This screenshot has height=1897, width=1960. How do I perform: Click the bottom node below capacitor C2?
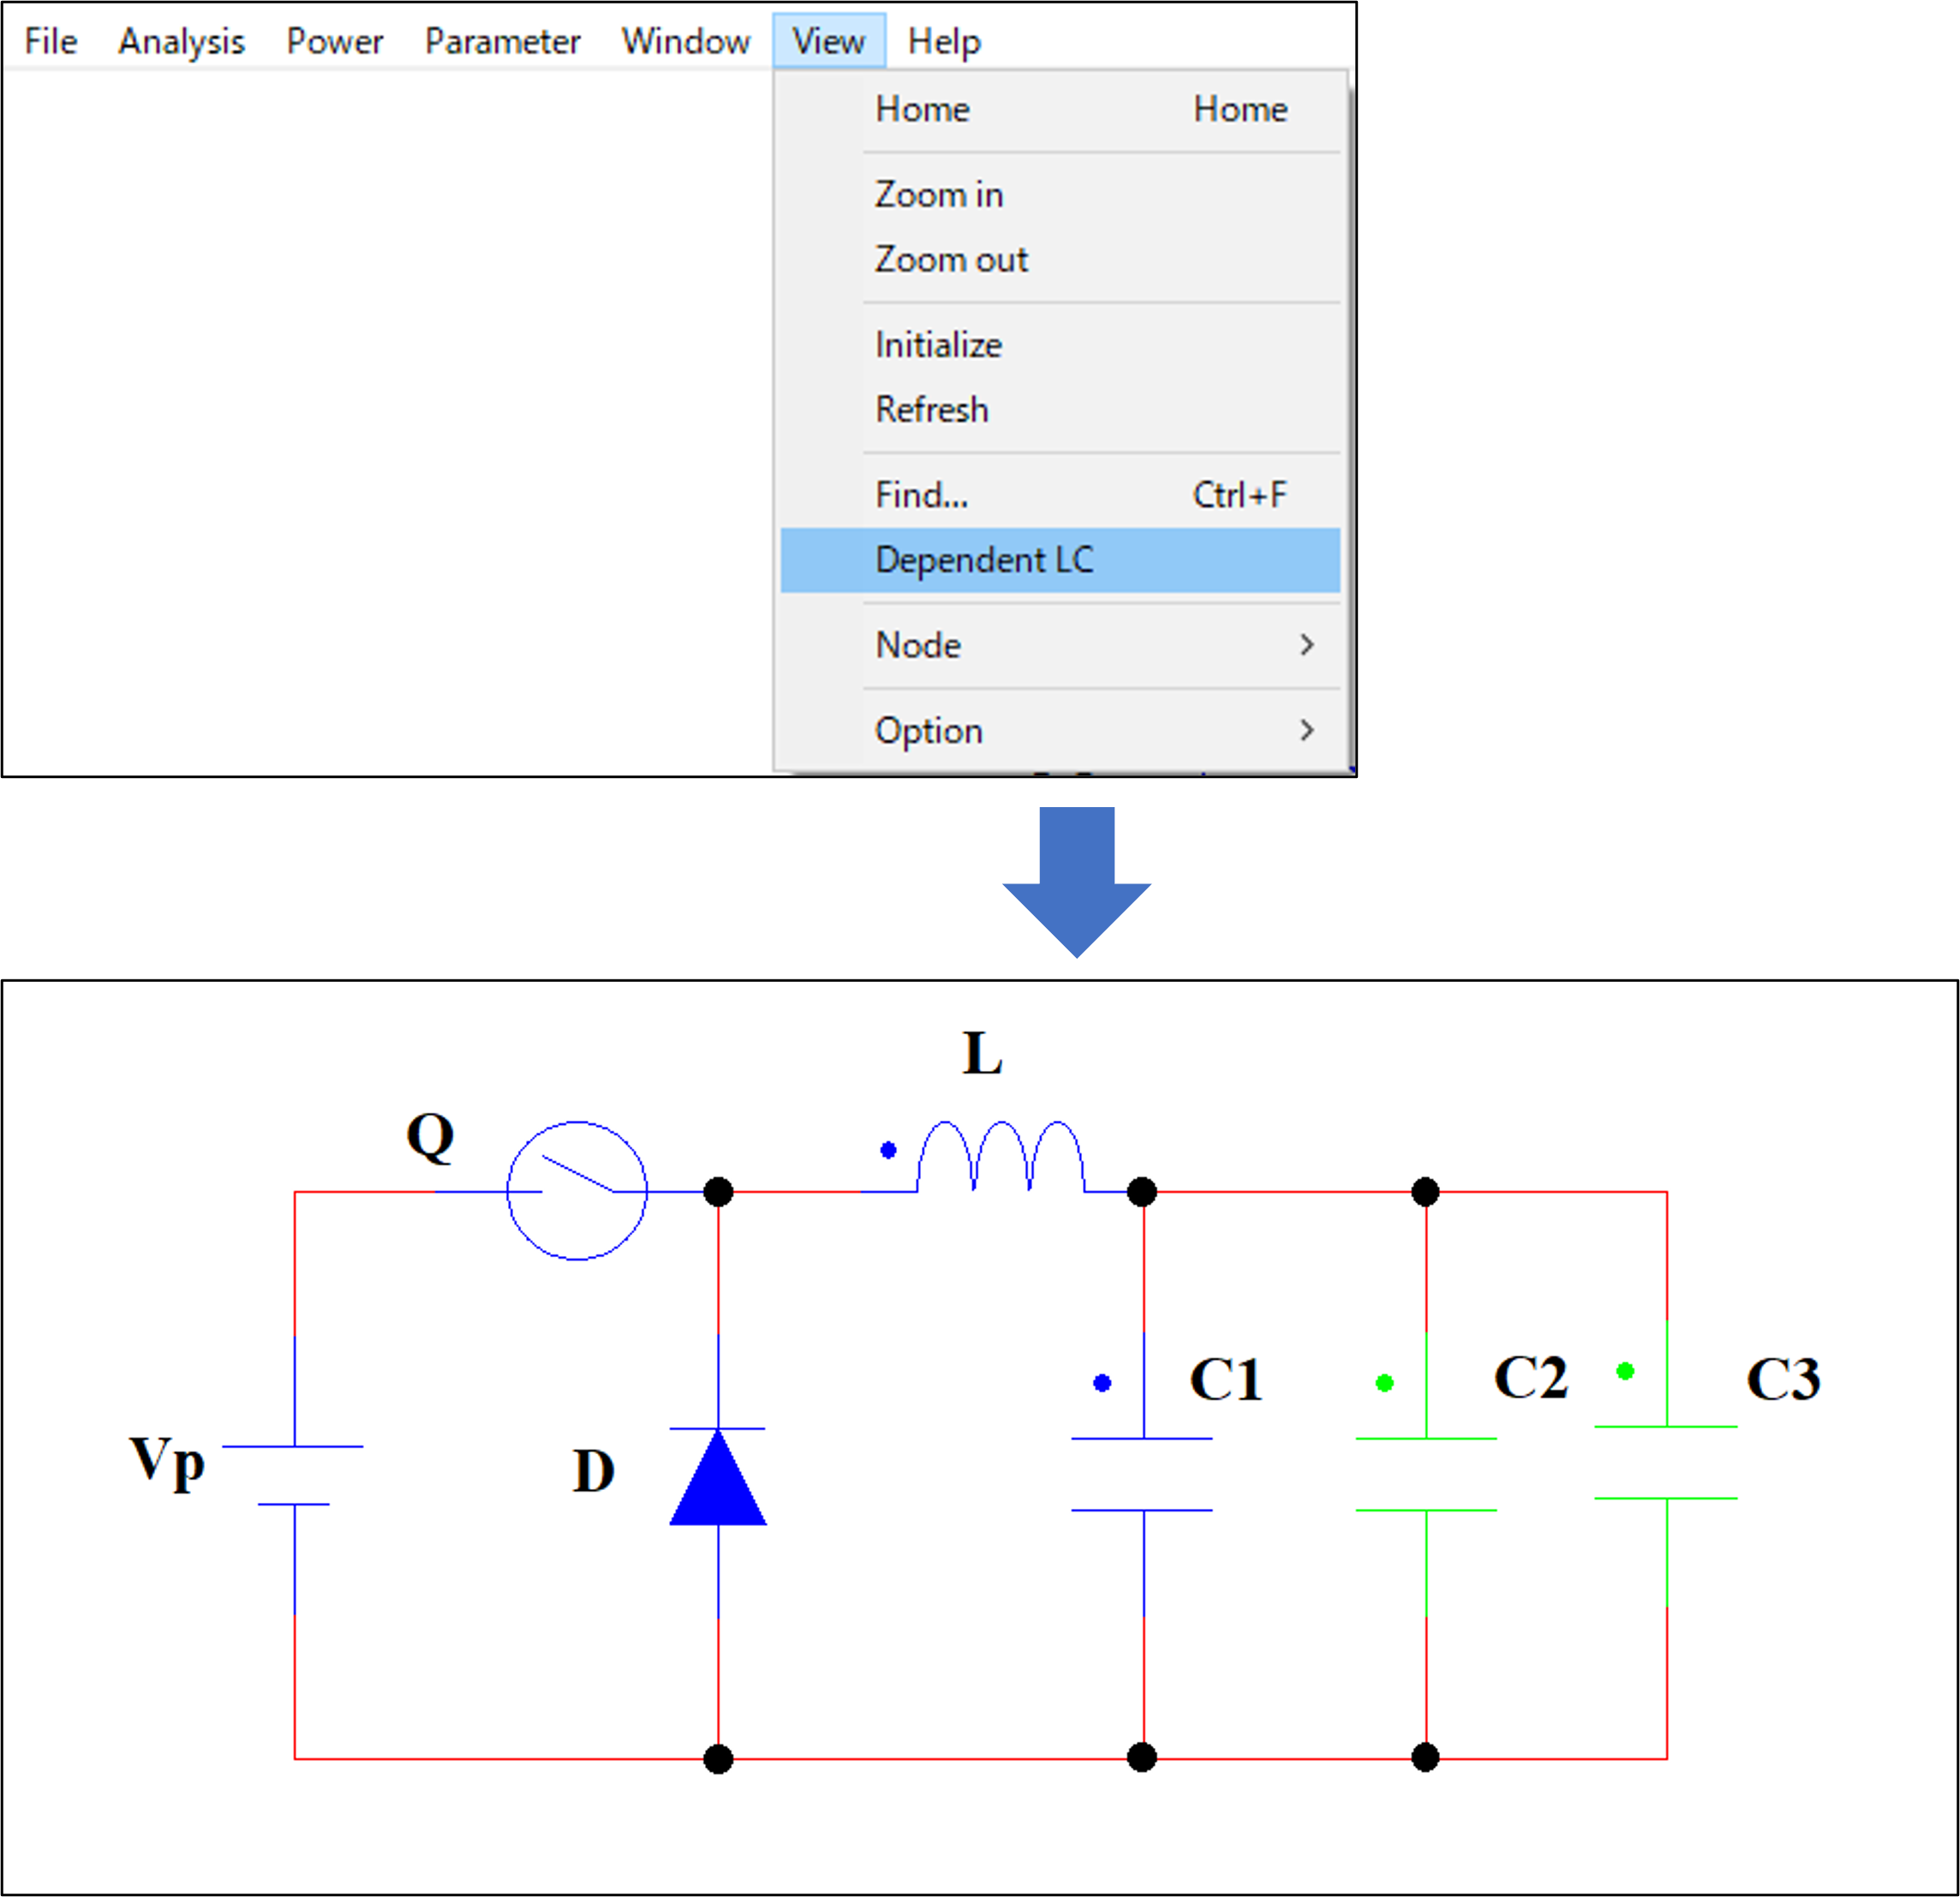tap(1425, 1757)
